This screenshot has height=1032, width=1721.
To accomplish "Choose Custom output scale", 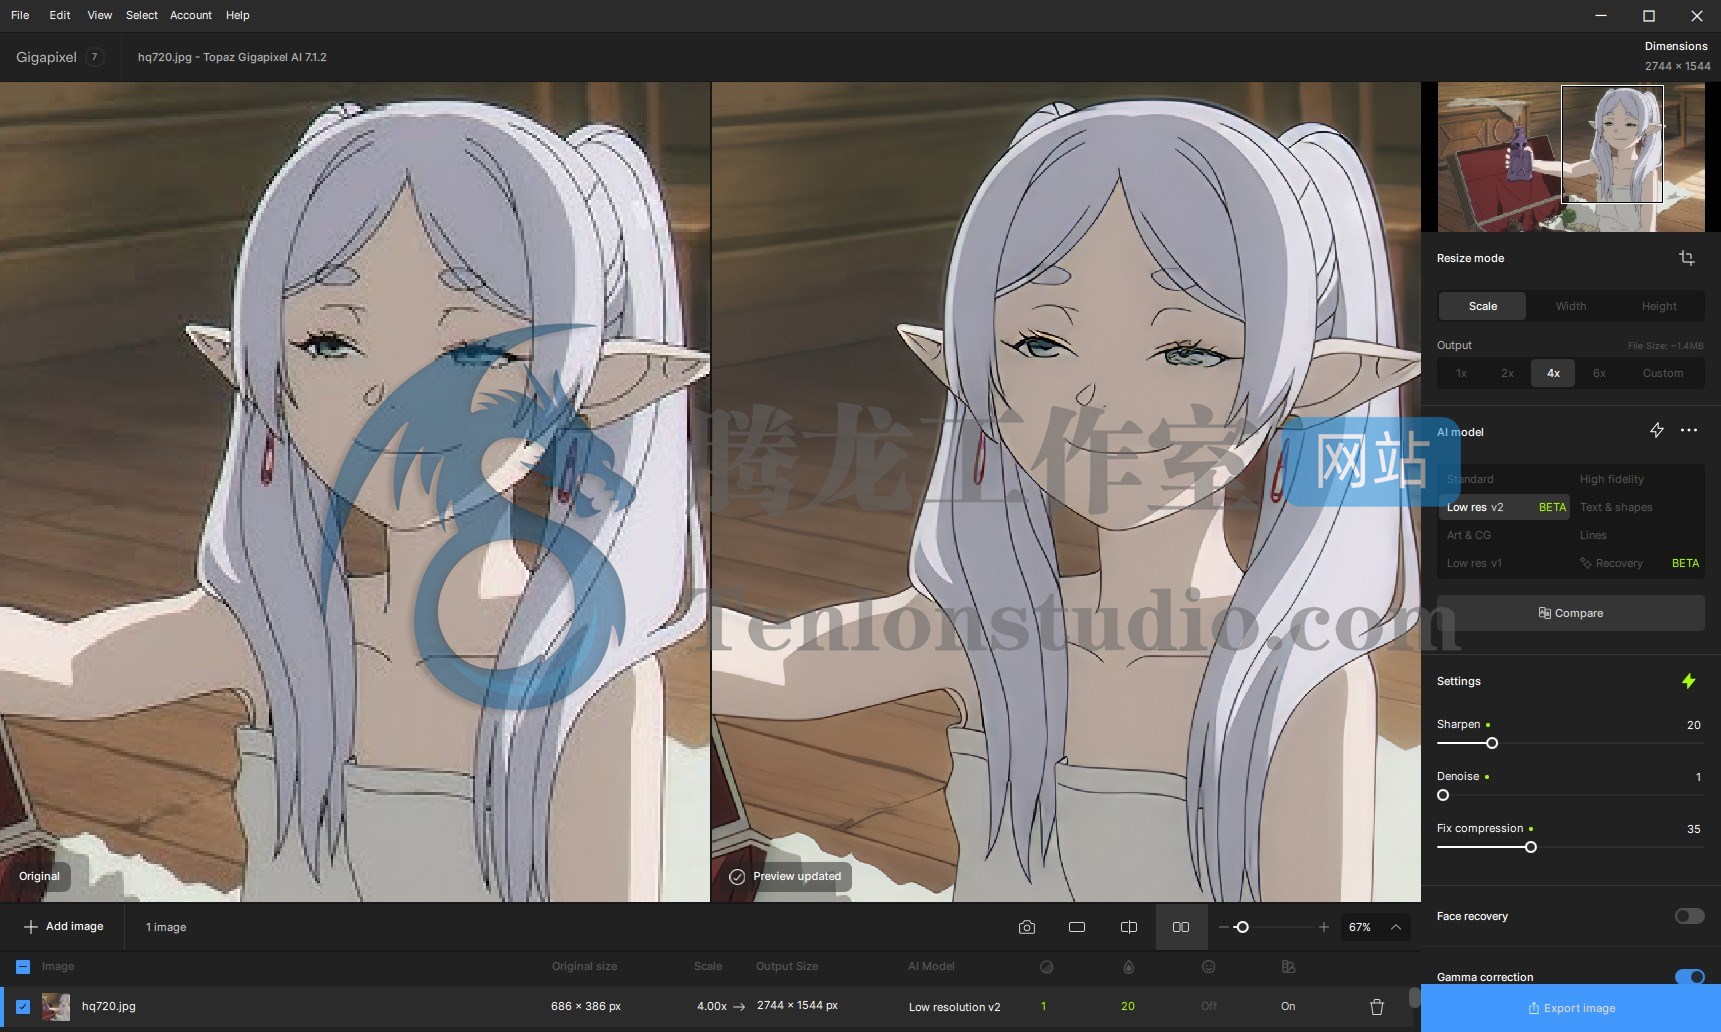I will (1663, 373).
